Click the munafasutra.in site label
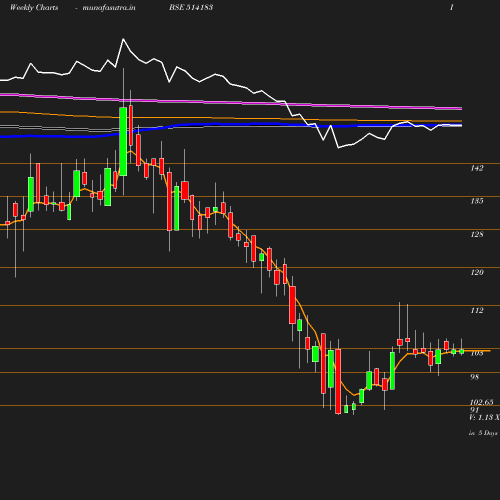This screenshot has height=500, width=500. (x=109, y=7)
